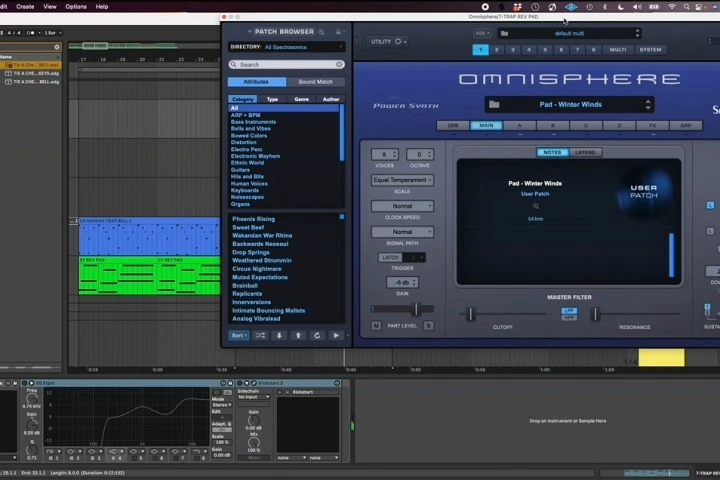Open the Create menu
Screen dimensions: 720x480
tap(25, 6)
